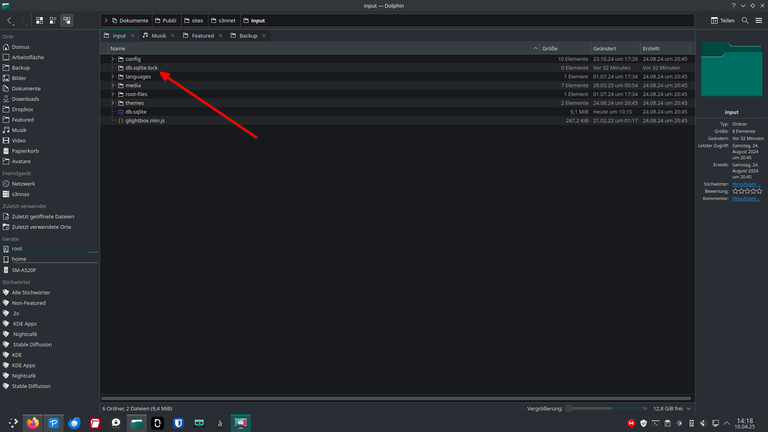Close the Musik tab
The height and width of the screenshot is (432, 768).
click(173, 36)
